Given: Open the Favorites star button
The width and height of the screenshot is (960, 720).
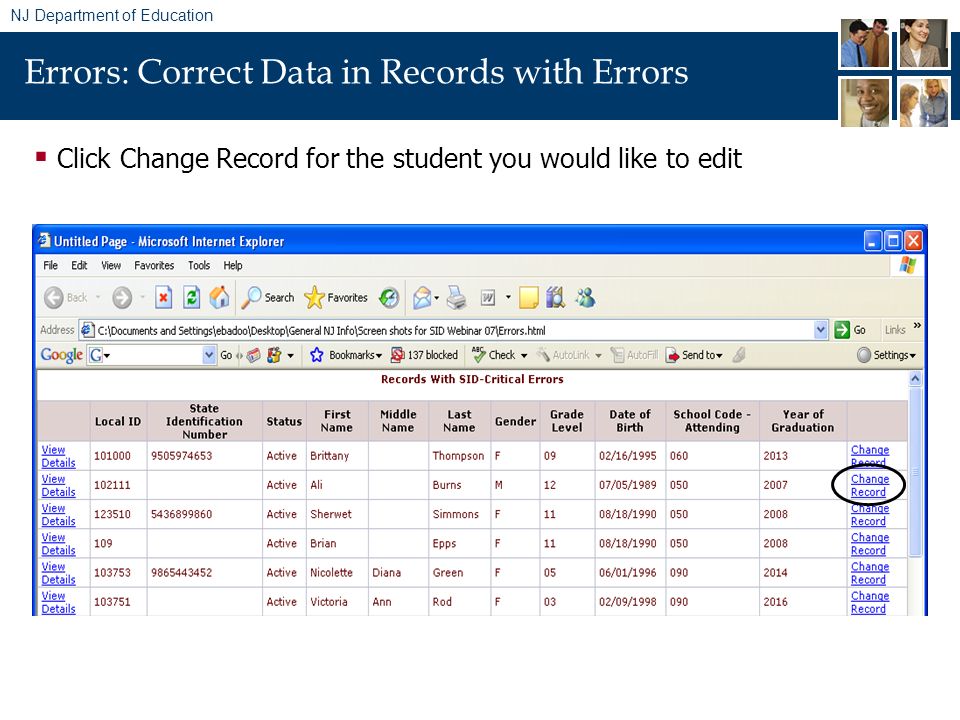Looking at the screenshot, I should coord(336,298).
